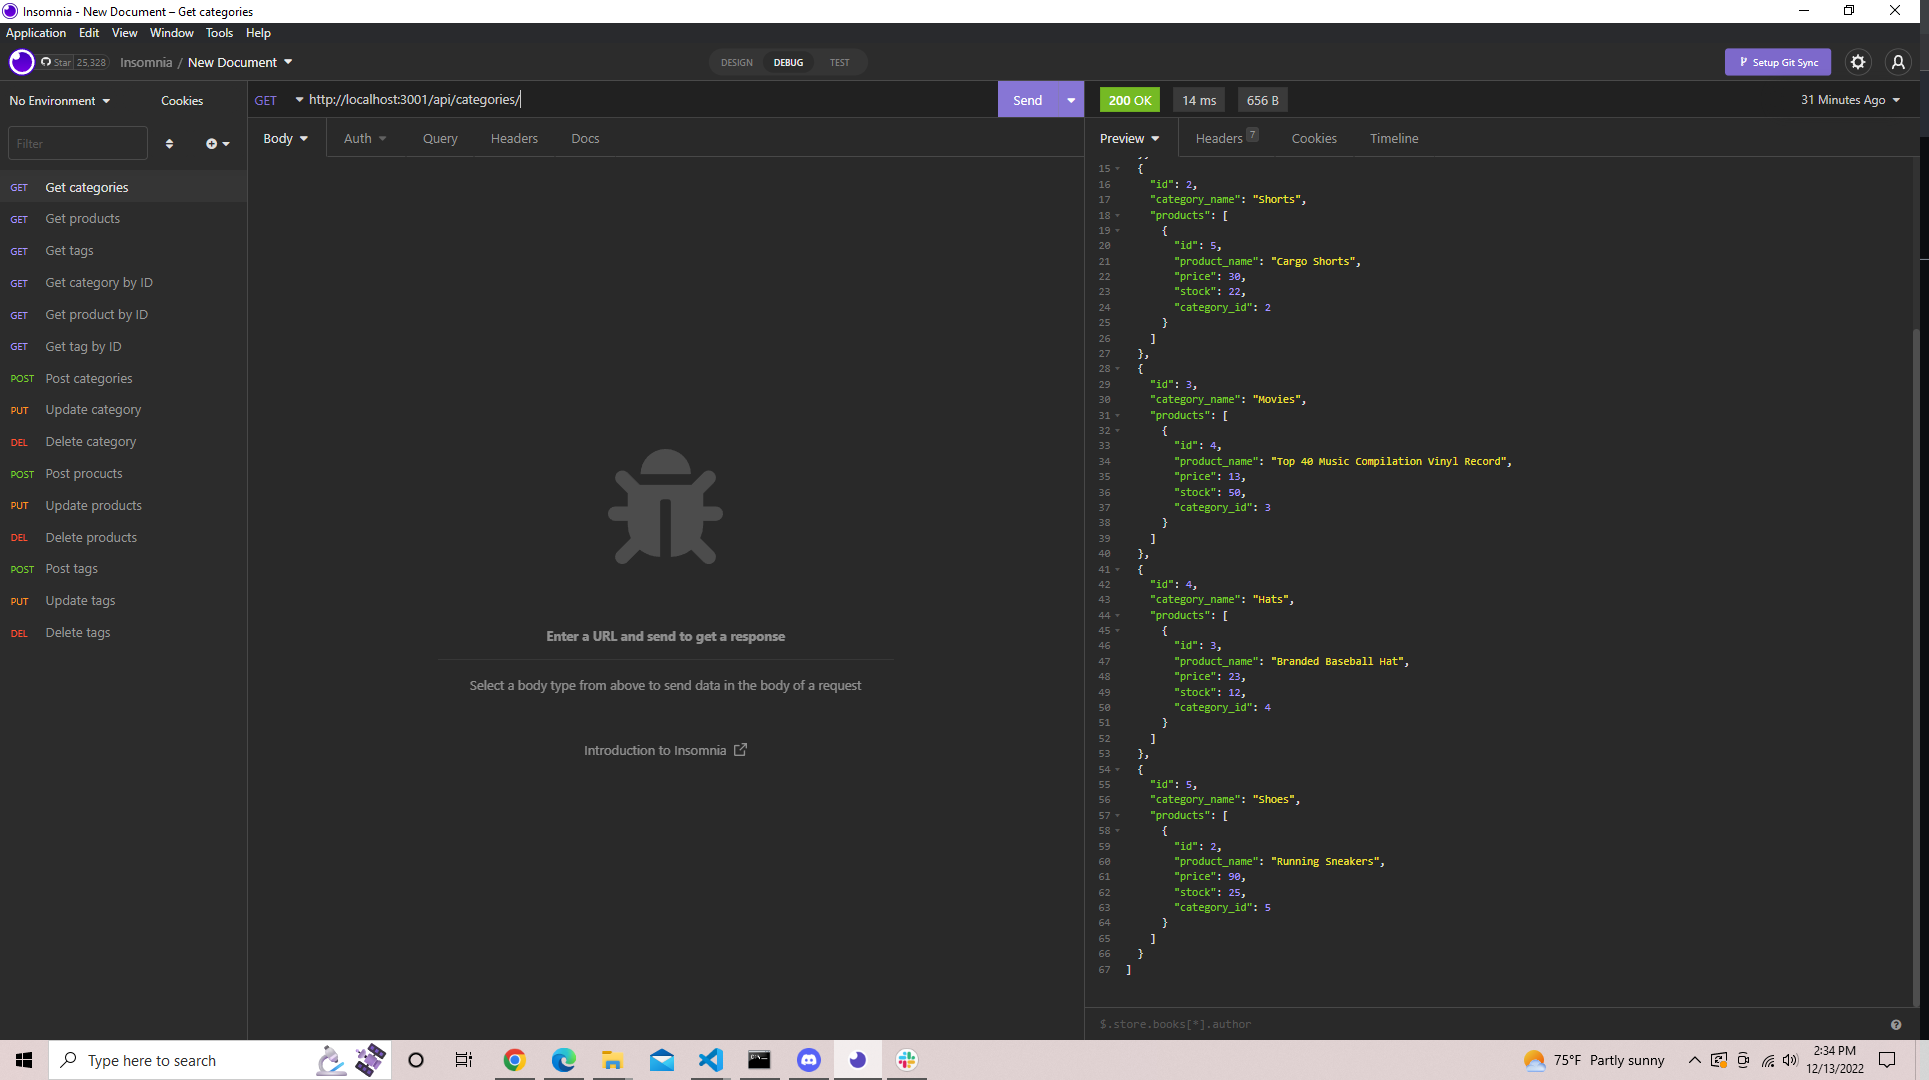Screen dimensions: 1929x1080
Task: Open Google Chrome from the taskbar
Action: (515, 1060)
